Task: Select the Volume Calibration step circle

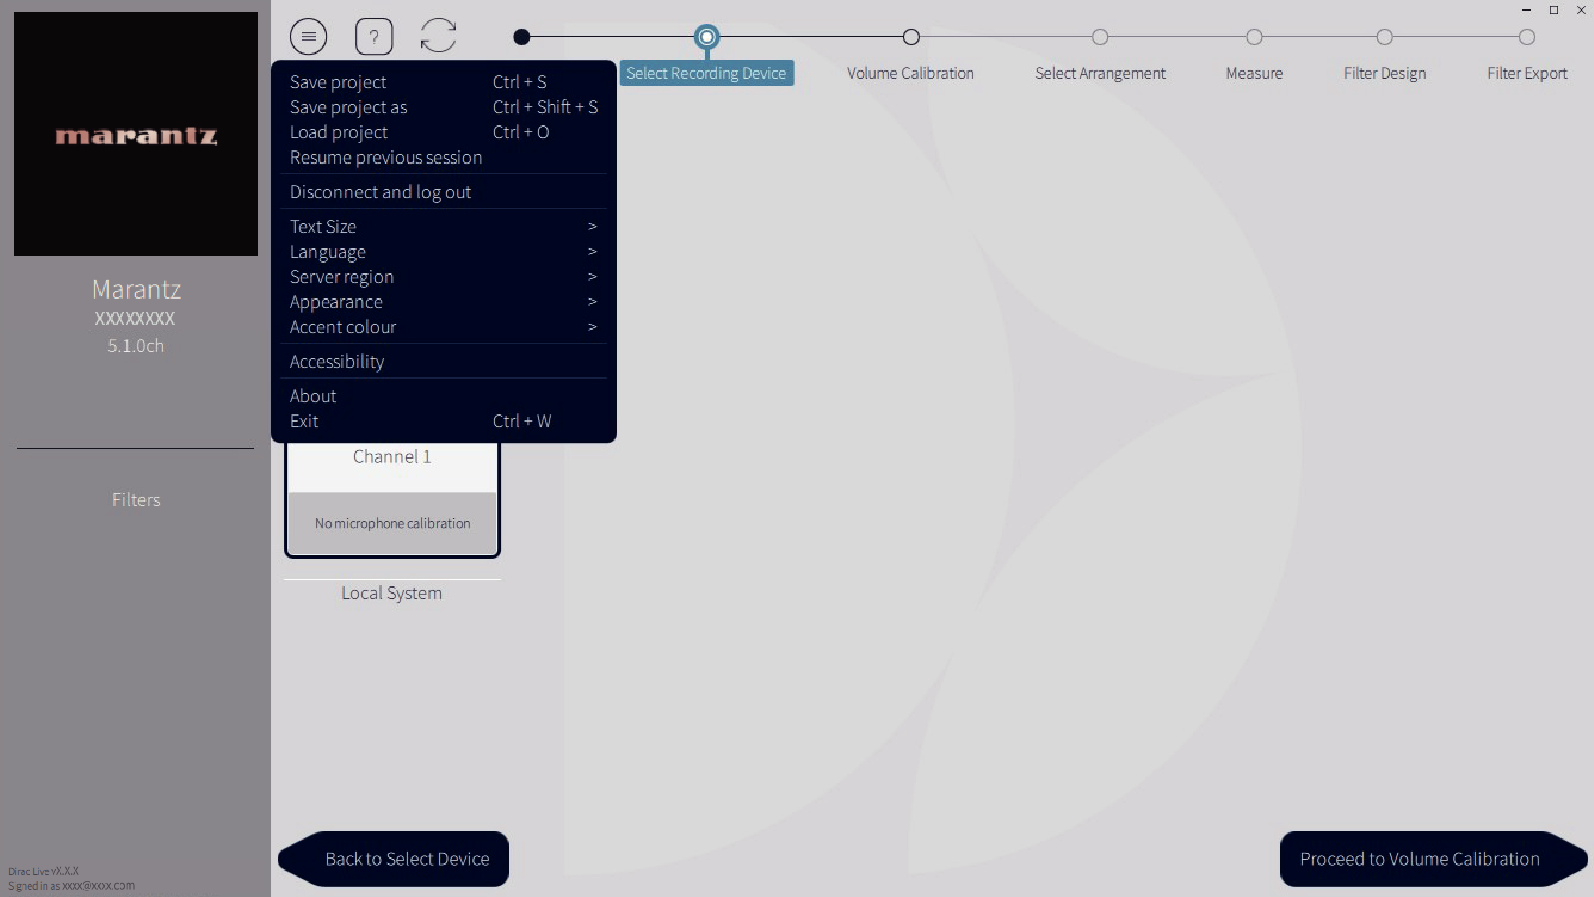Action: pyautogui.click(x=910, y=37)
